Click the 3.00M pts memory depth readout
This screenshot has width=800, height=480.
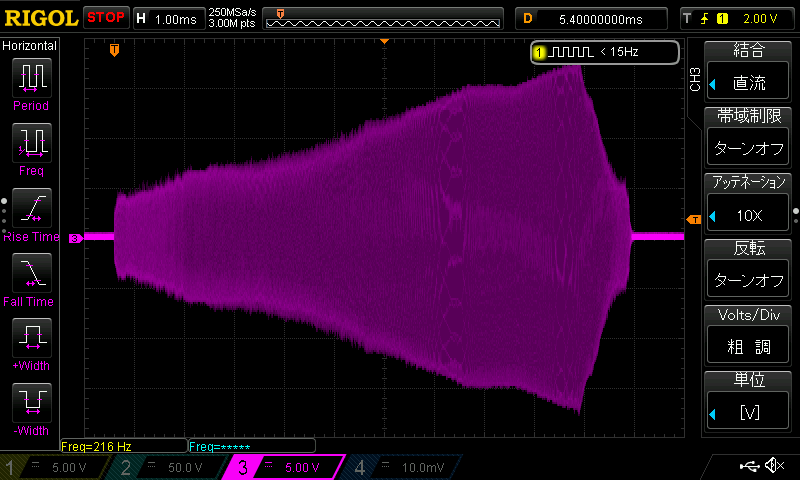pyautogui.click(x=232, y=23)
